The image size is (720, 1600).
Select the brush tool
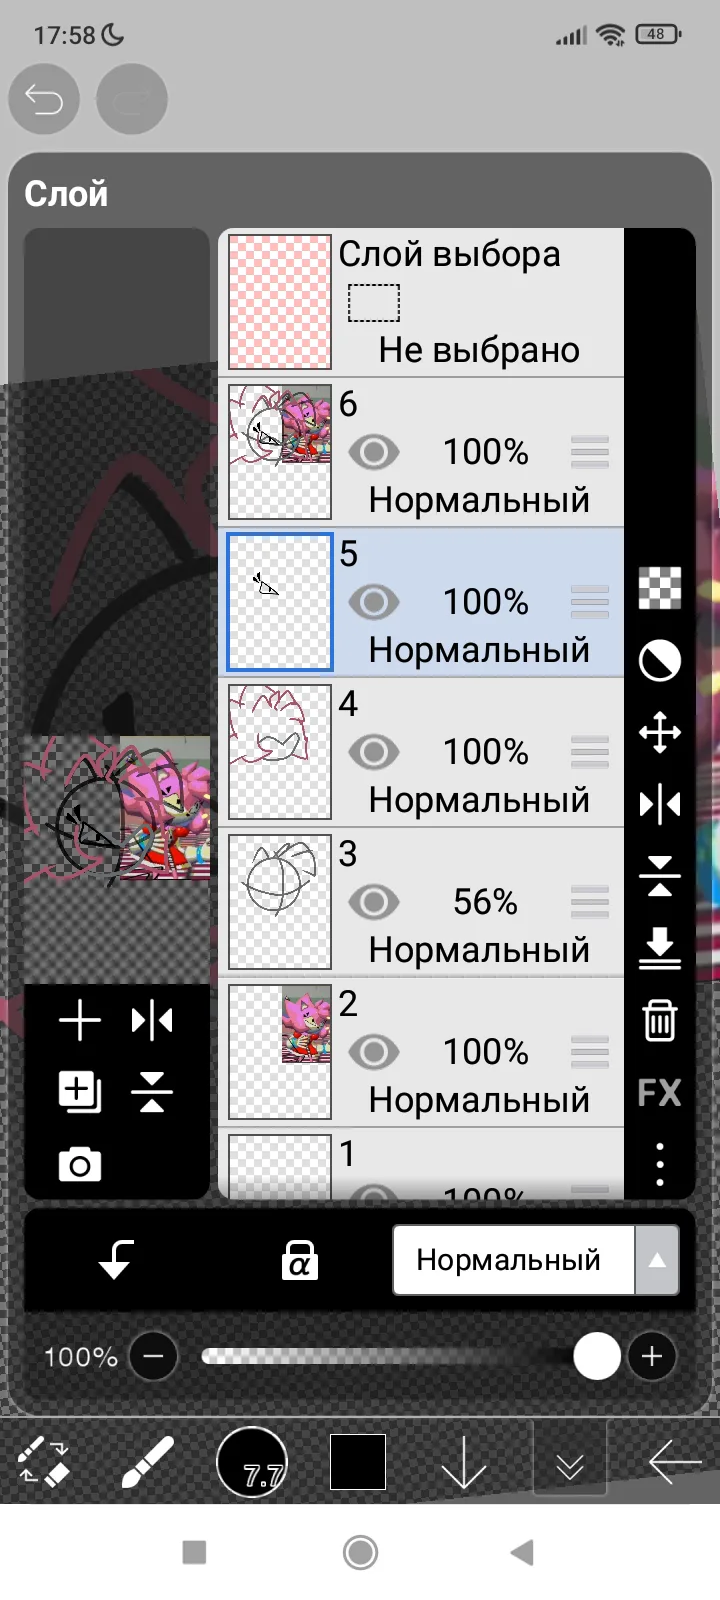(148, 1463)
